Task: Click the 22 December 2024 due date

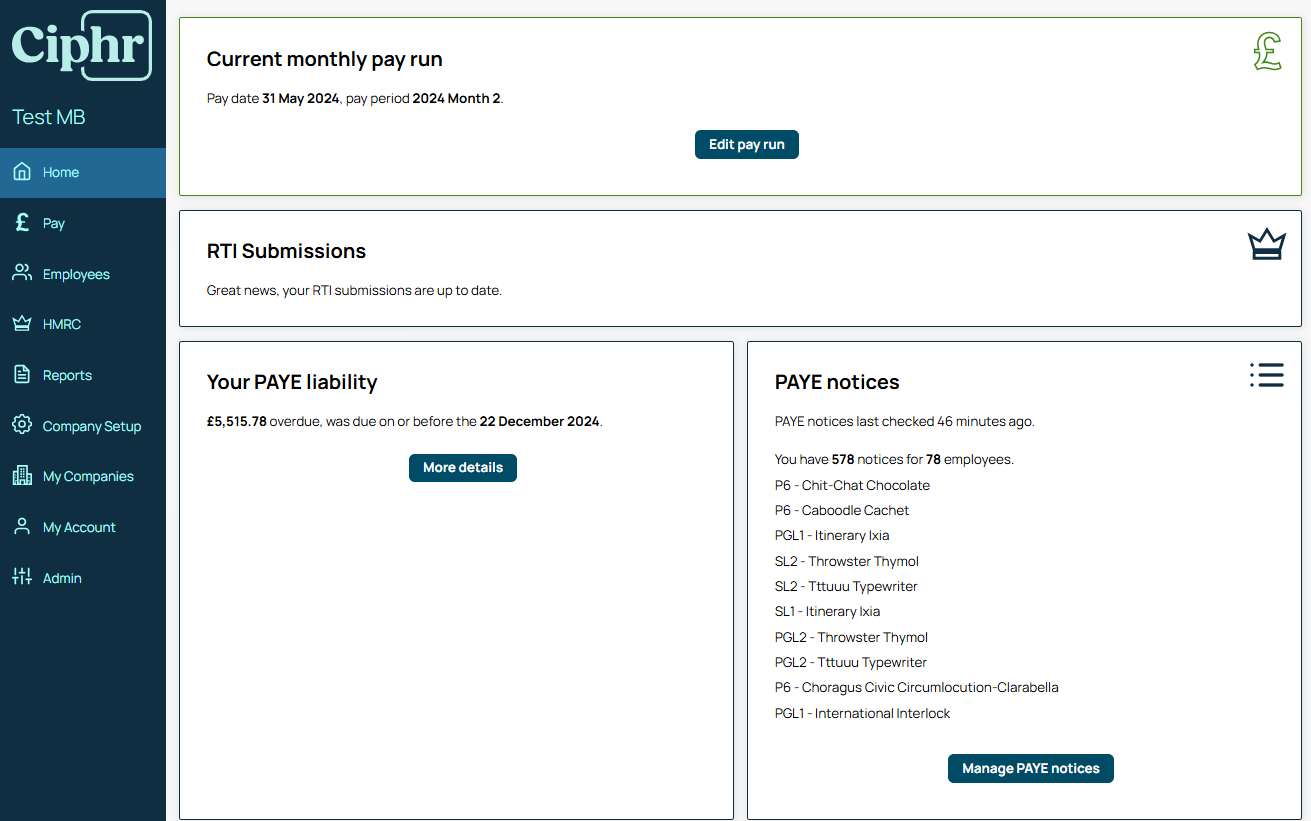Action: click(539, 421)
